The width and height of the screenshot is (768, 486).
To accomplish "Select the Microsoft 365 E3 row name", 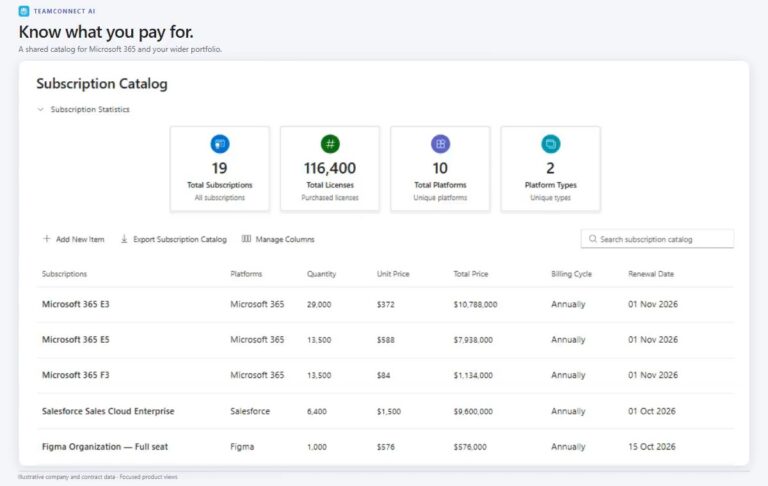I will (75, 304).
